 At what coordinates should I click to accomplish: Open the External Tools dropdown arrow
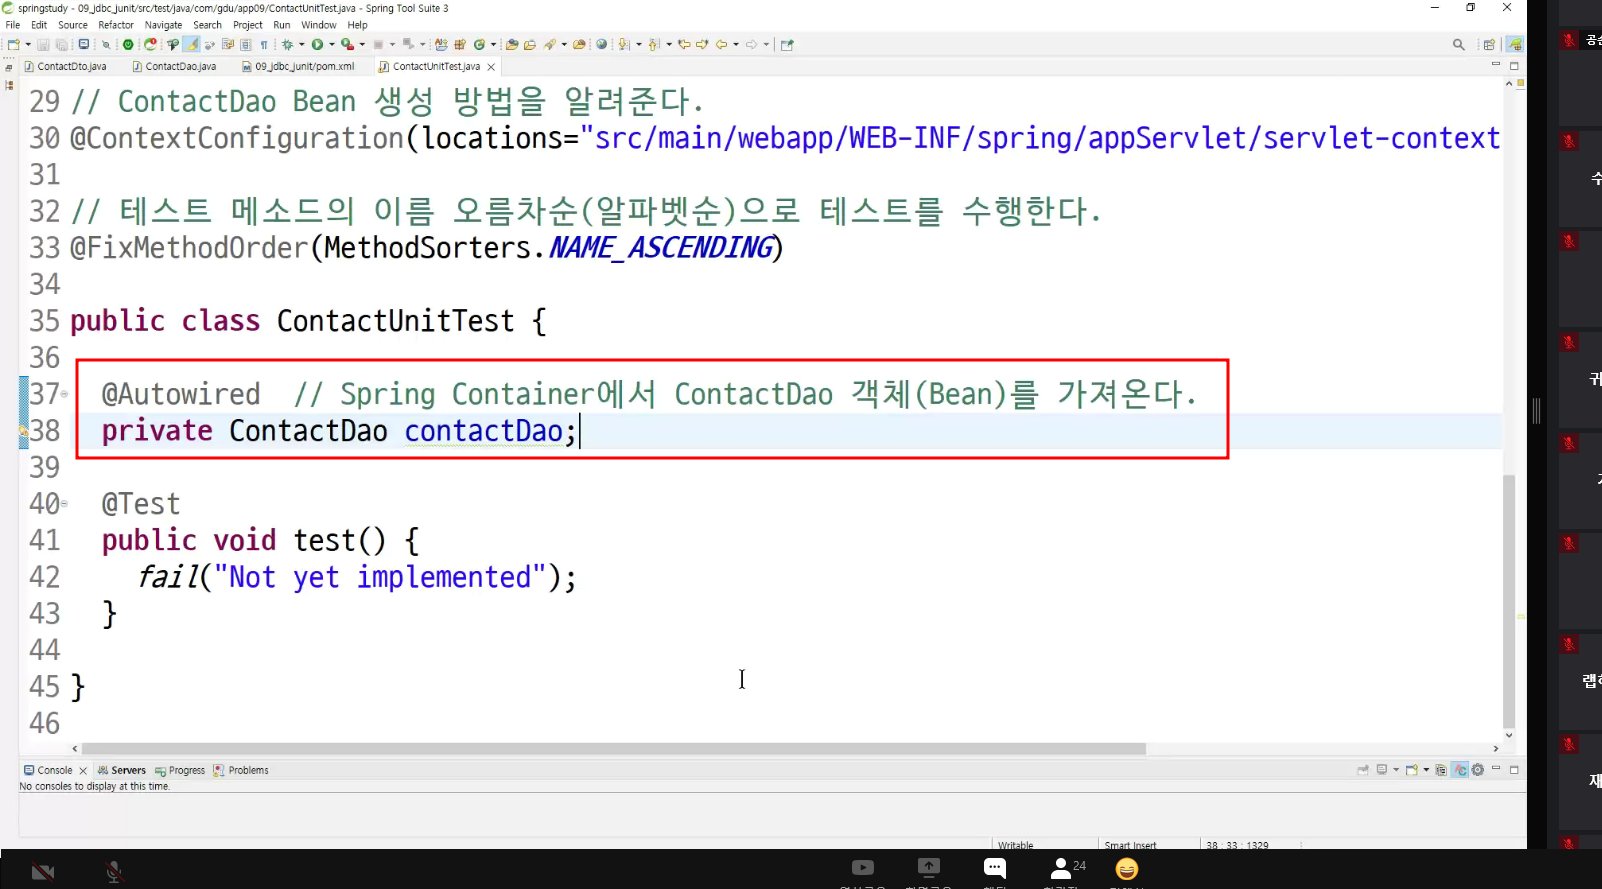coord(362,44)
